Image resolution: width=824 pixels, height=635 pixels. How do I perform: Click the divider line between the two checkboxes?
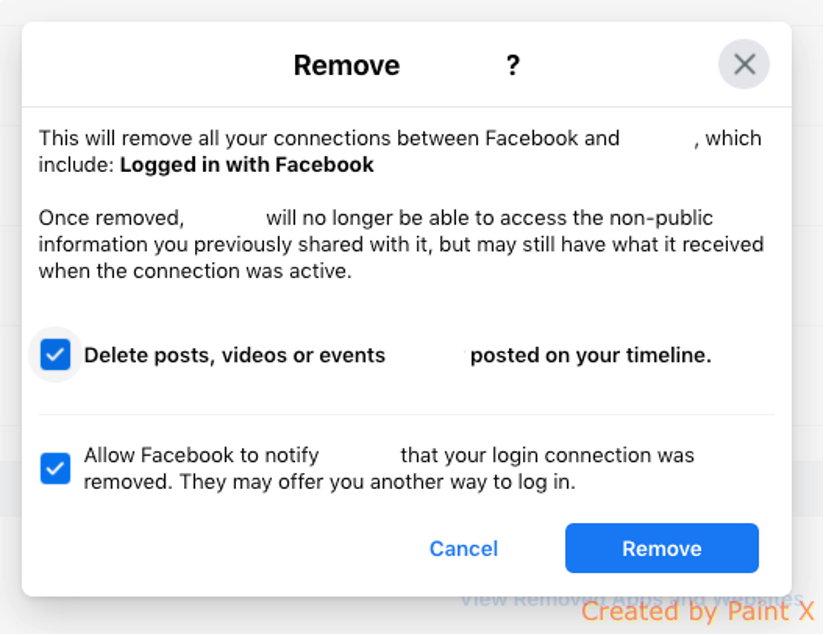pos(406,415)
